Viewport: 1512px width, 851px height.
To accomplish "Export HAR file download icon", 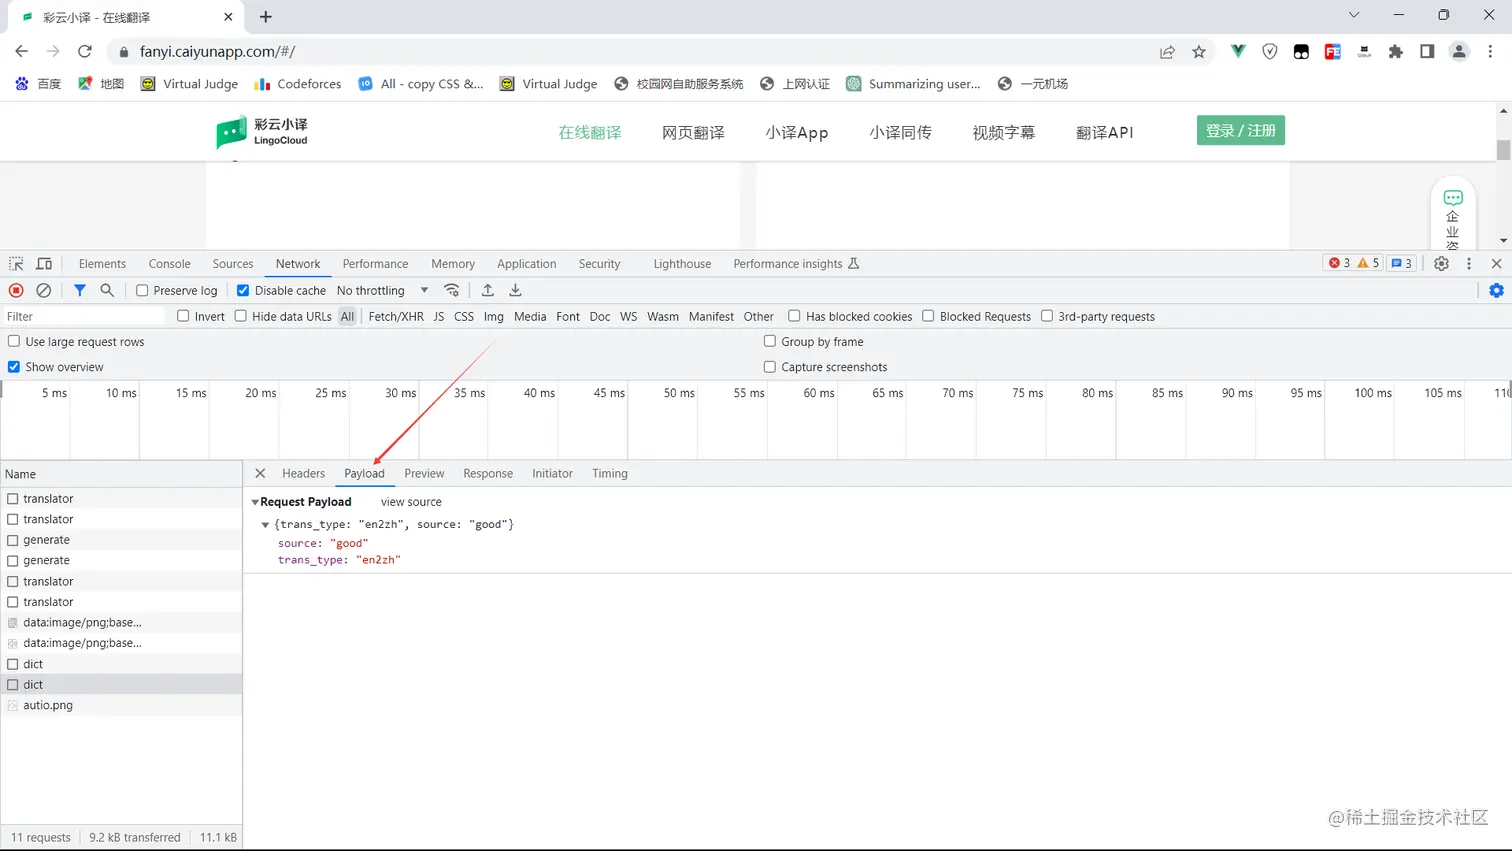I will pyautogui.click(x=516, y=290).
